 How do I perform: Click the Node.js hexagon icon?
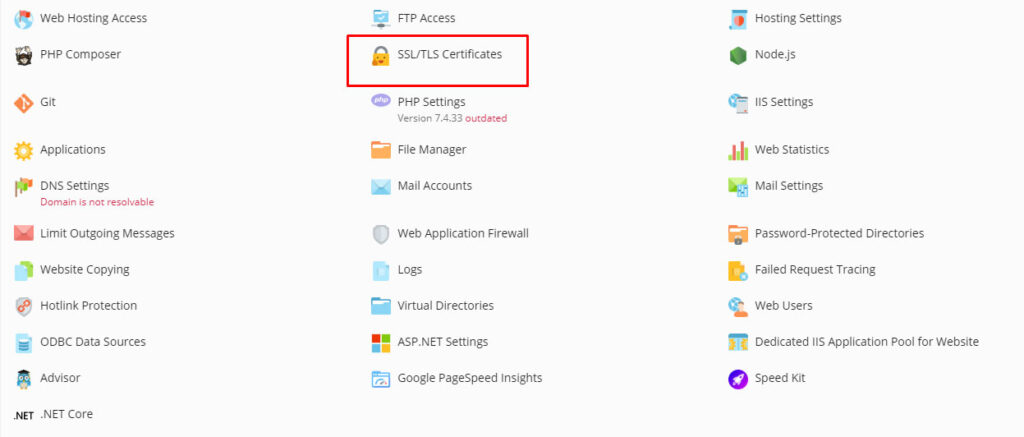pos(738,55)
